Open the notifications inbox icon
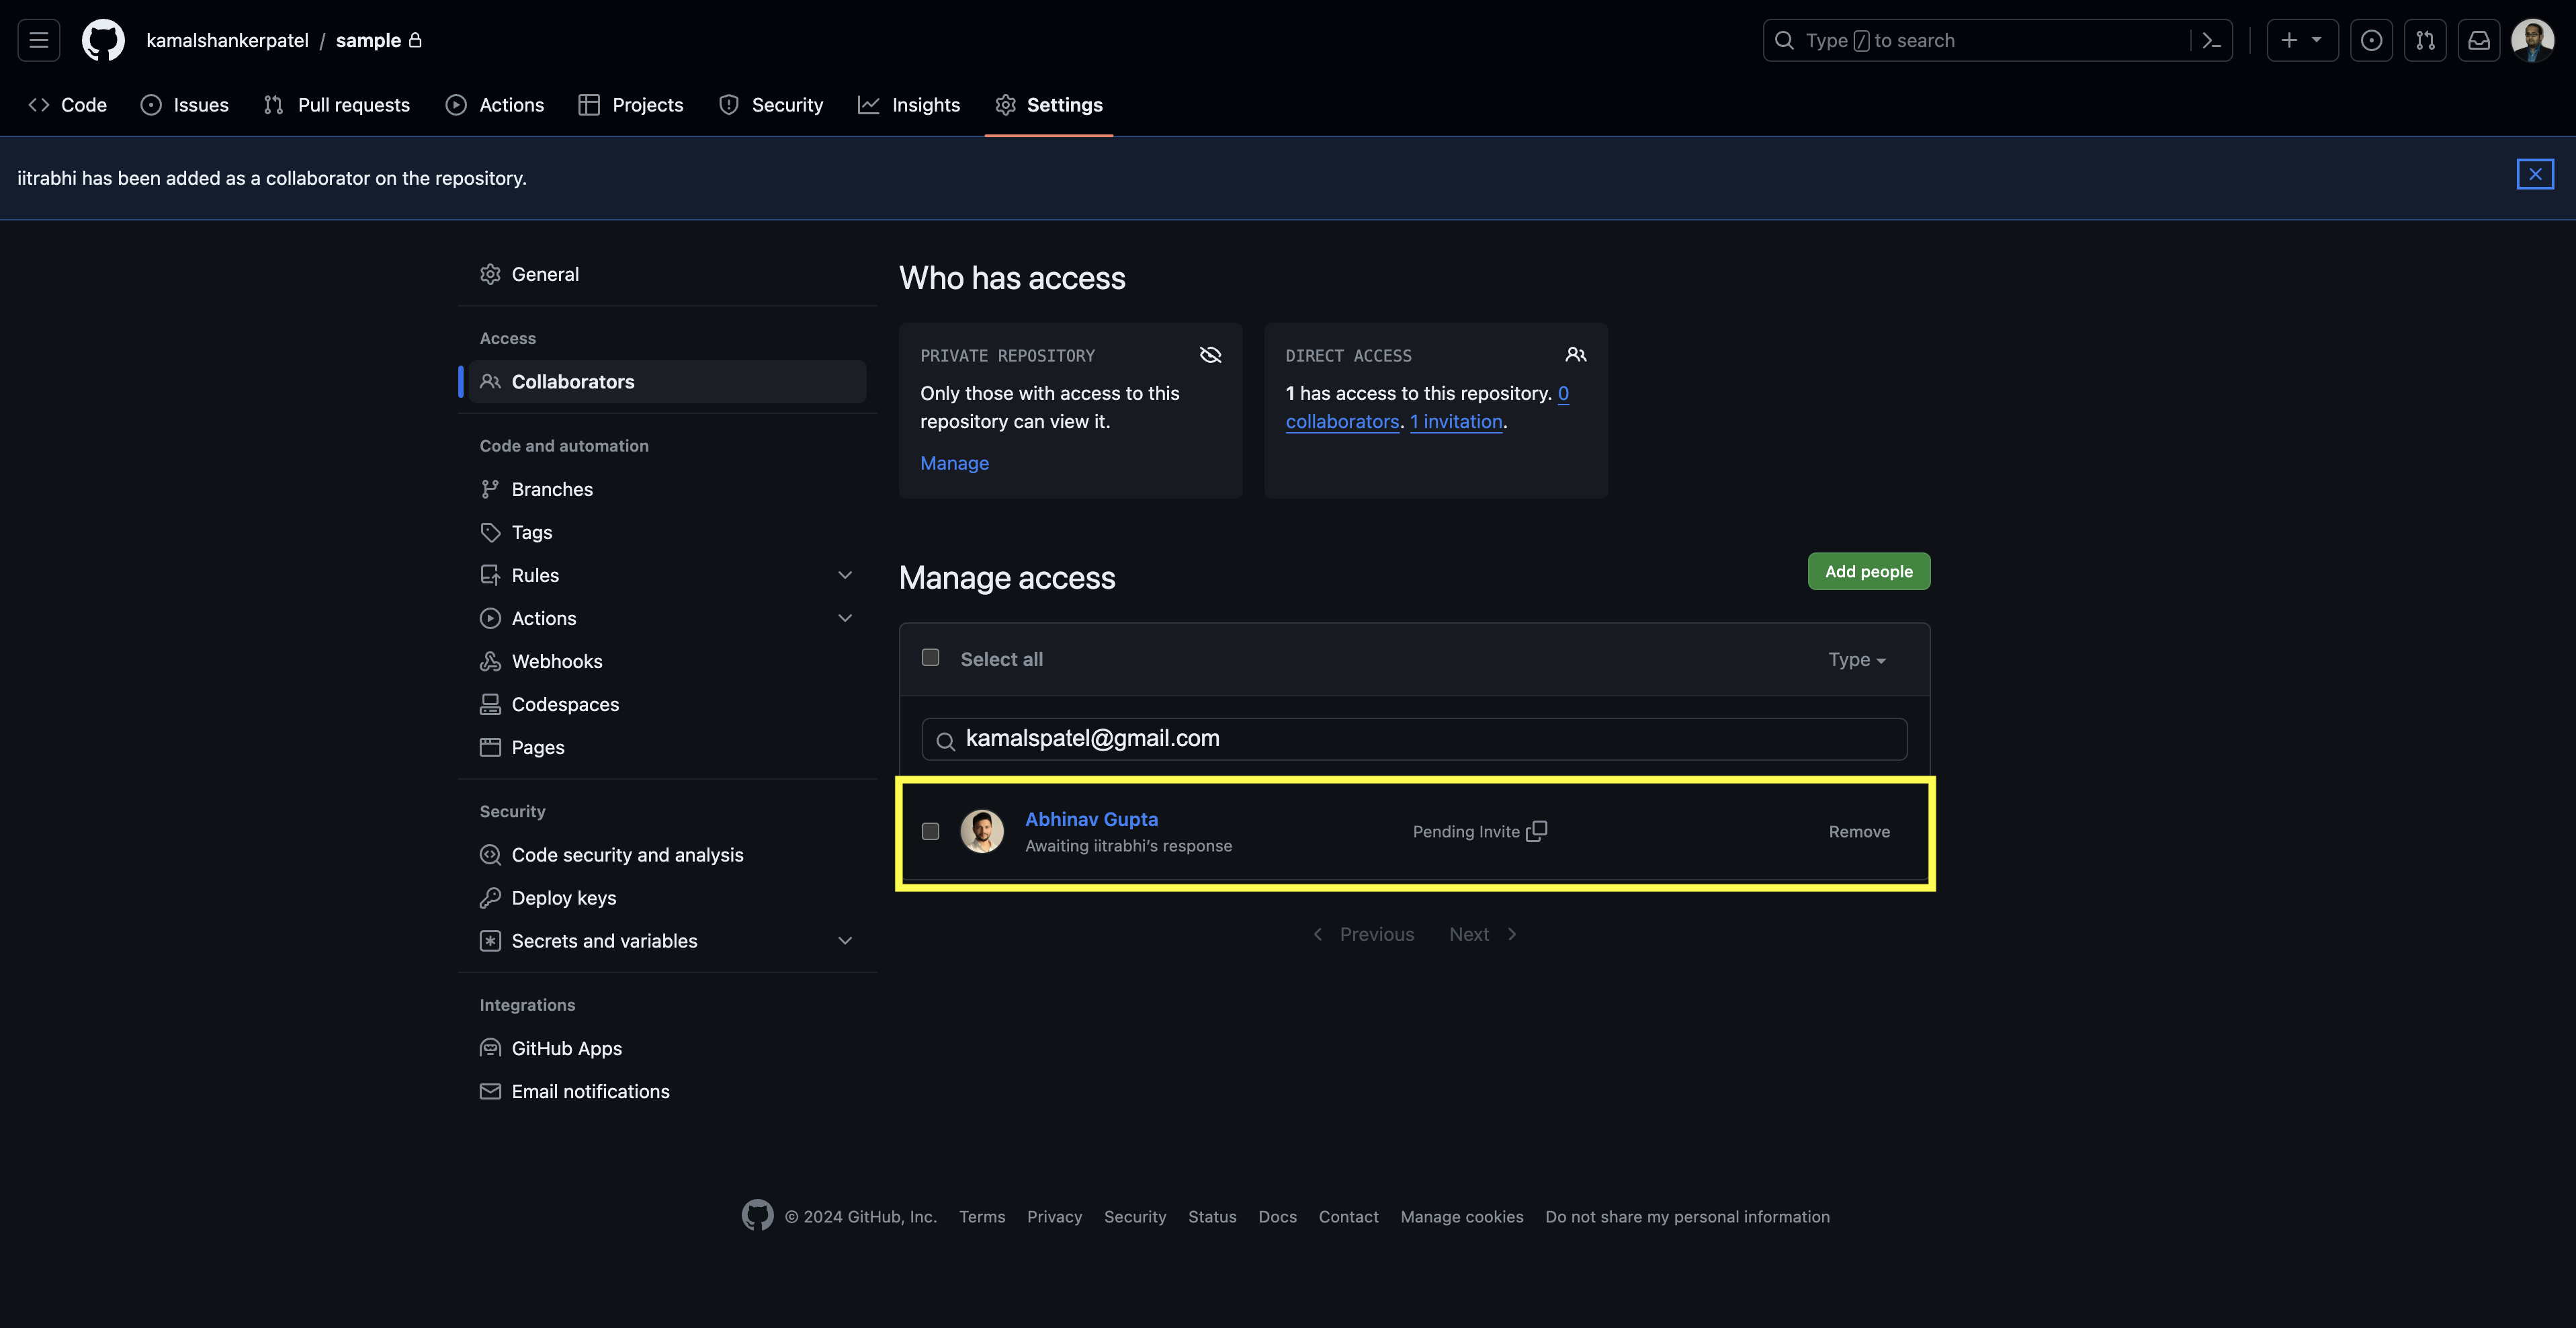Viewport: 2576px width, 1328px height. pyautogui.click(x=2478, y=40)
